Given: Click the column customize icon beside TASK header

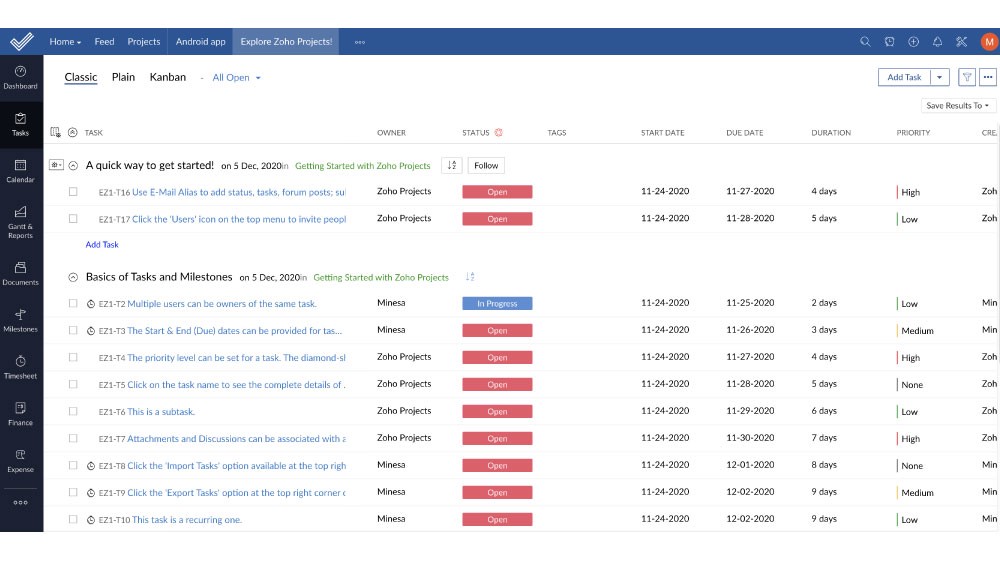Looking at the screenshot, I should (55, 132).
